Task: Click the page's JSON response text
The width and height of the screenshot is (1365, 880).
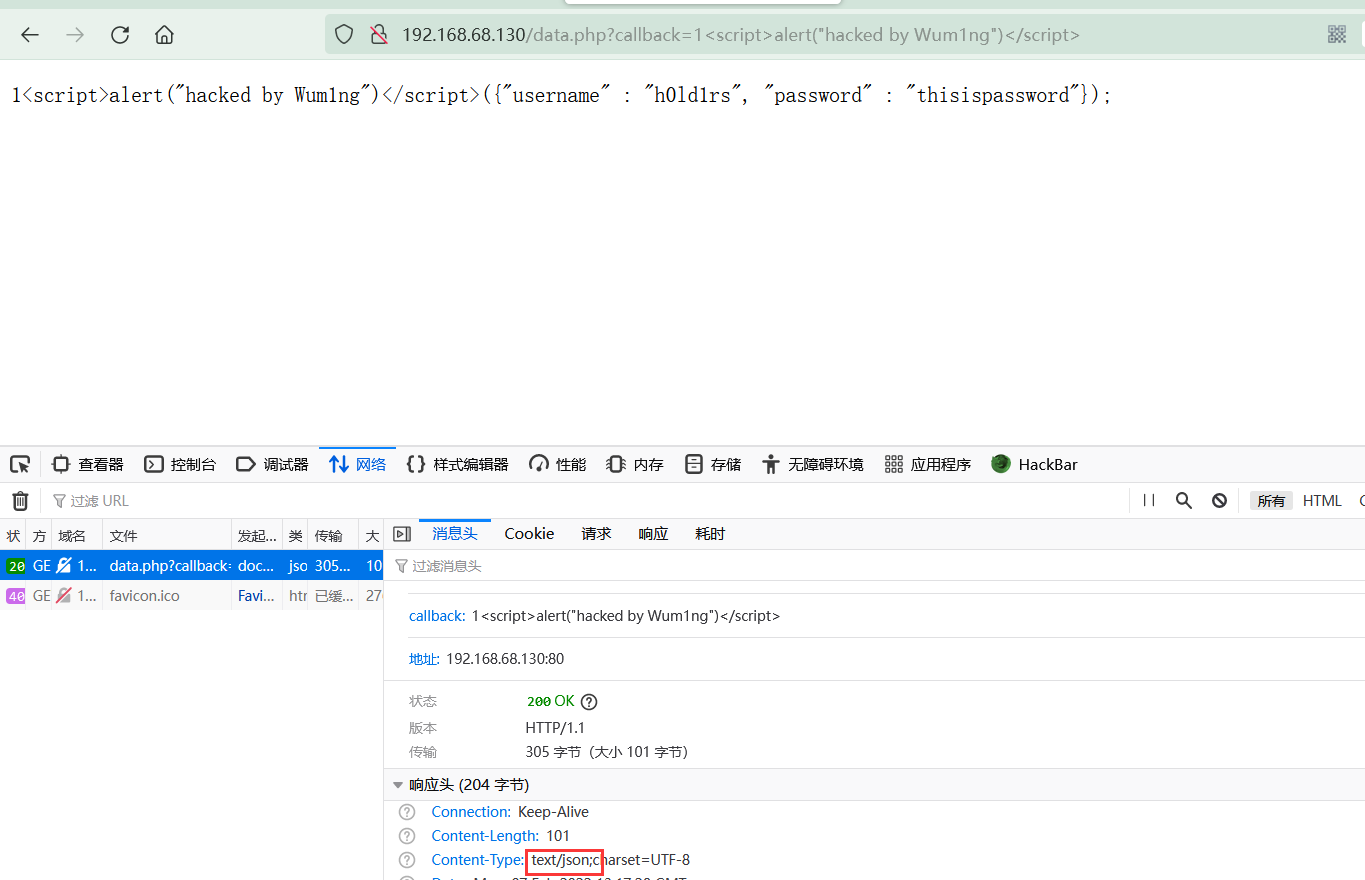Action: [x=561, y=96]
